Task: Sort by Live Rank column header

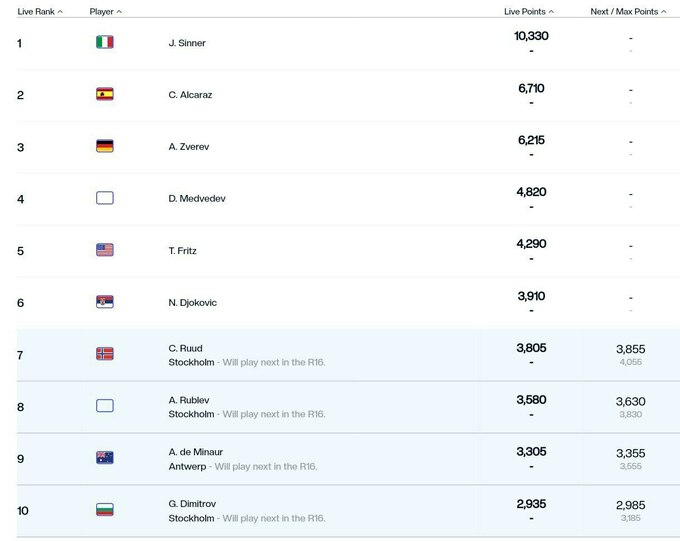Action: 40,12
